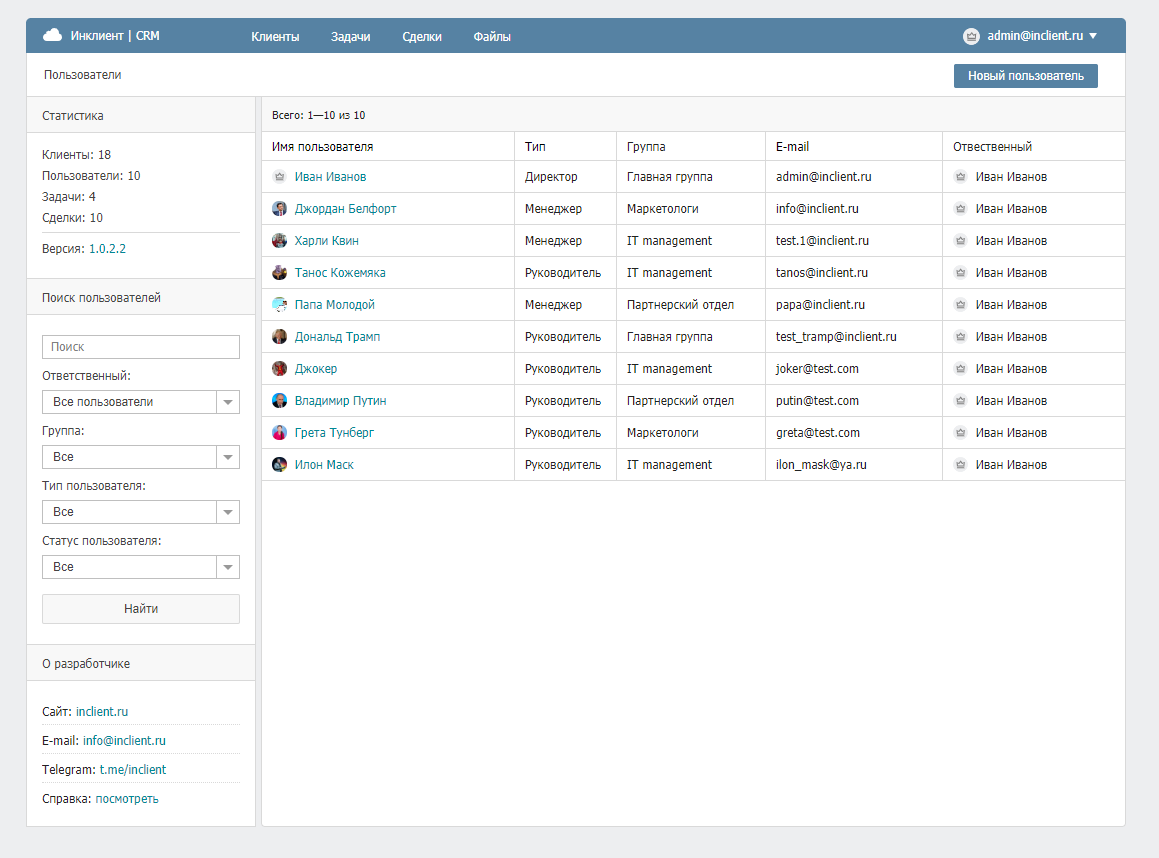Go to the Клиенты menu section
The height and width of the screenshot is (858, 1159).
click(275, 37)
